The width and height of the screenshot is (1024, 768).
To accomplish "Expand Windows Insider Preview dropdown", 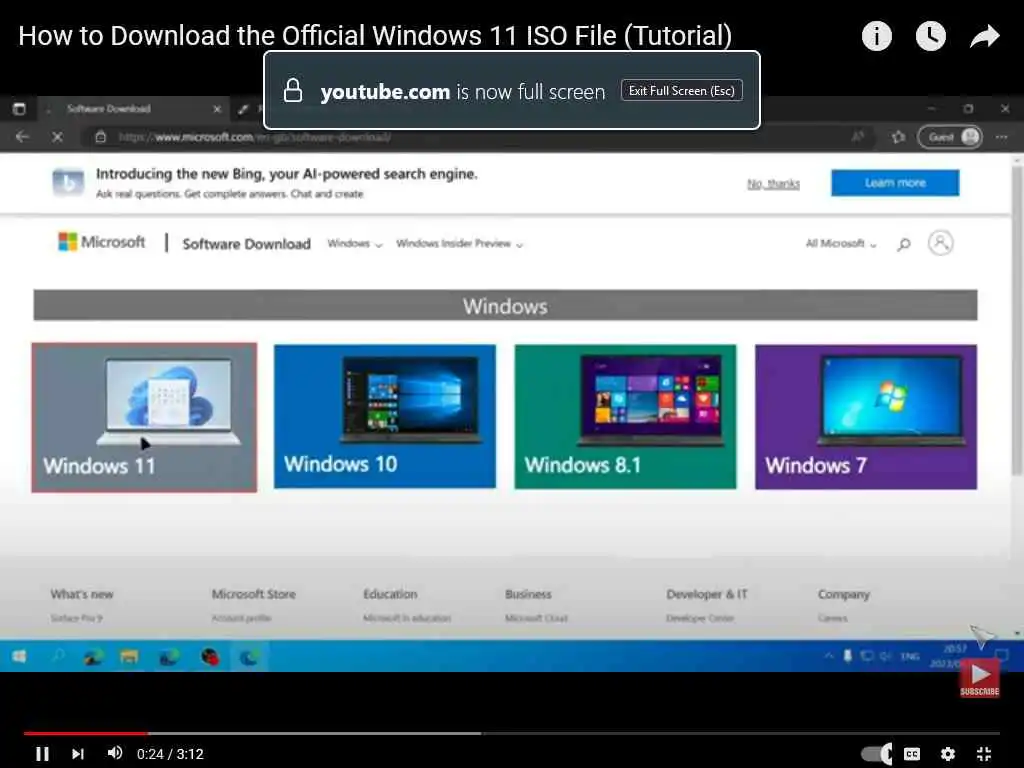I will coord(459,244).
